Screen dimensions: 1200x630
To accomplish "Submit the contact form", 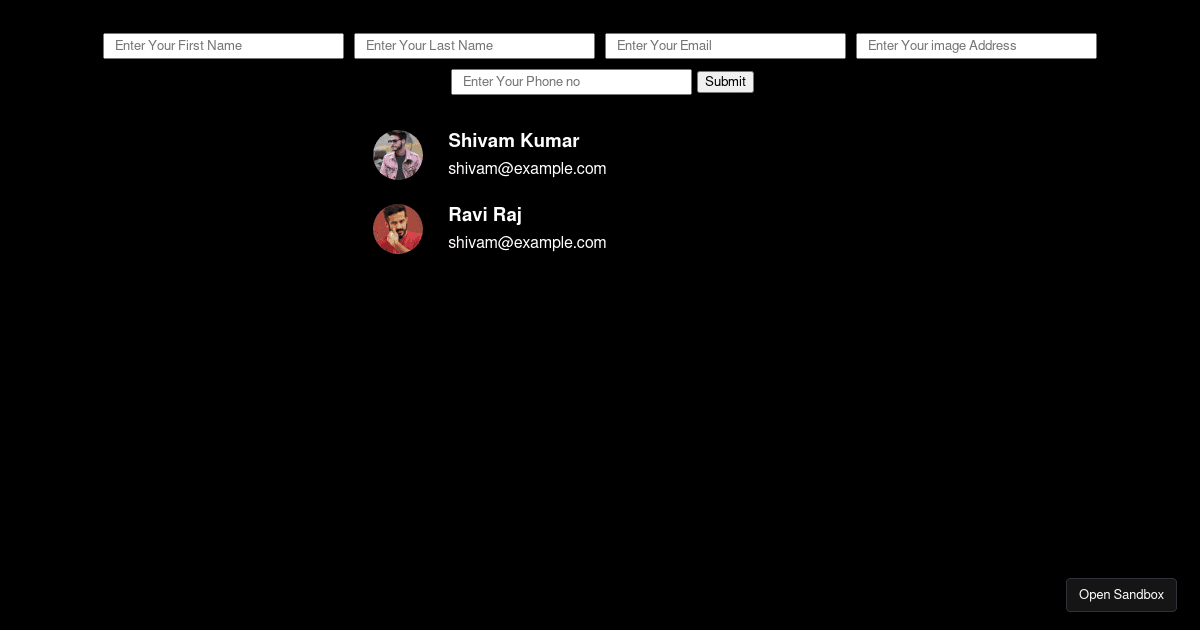I will (x=725, y=82).
